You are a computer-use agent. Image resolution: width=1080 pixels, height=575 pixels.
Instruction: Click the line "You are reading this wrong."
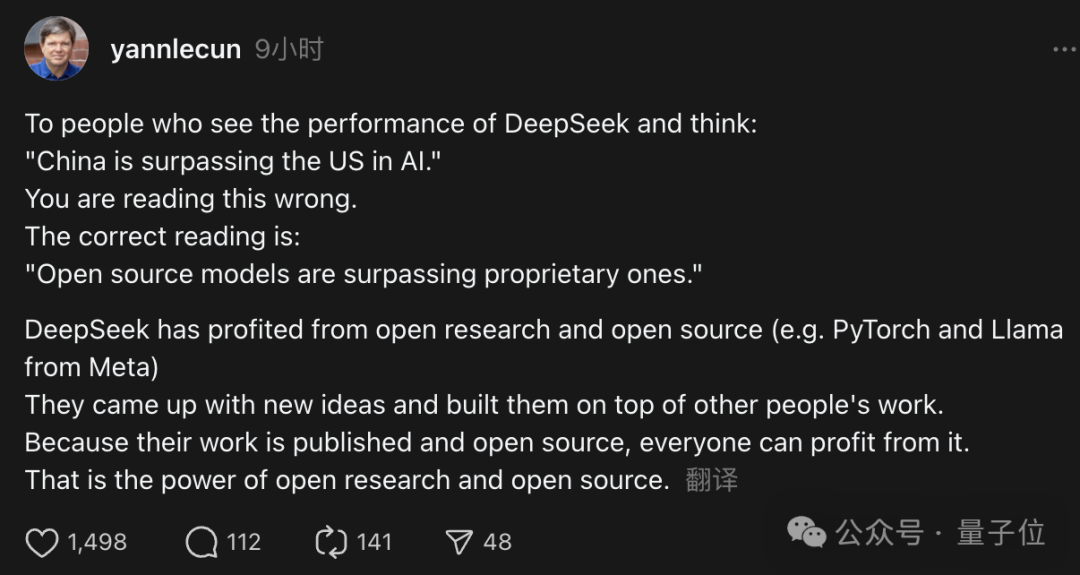click(x=190, y=198)
